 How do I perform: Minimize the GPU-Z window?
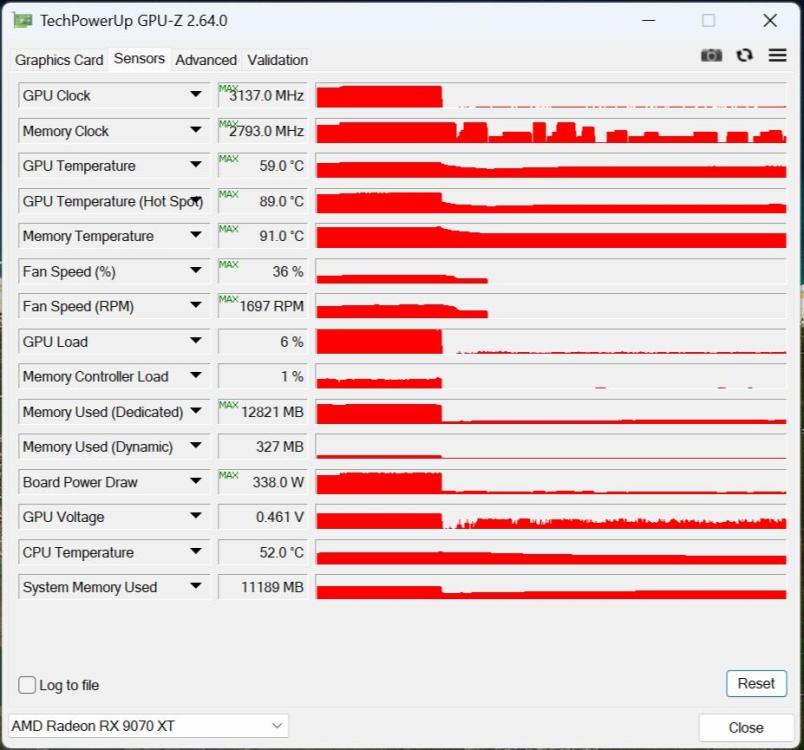click(649, 21)
